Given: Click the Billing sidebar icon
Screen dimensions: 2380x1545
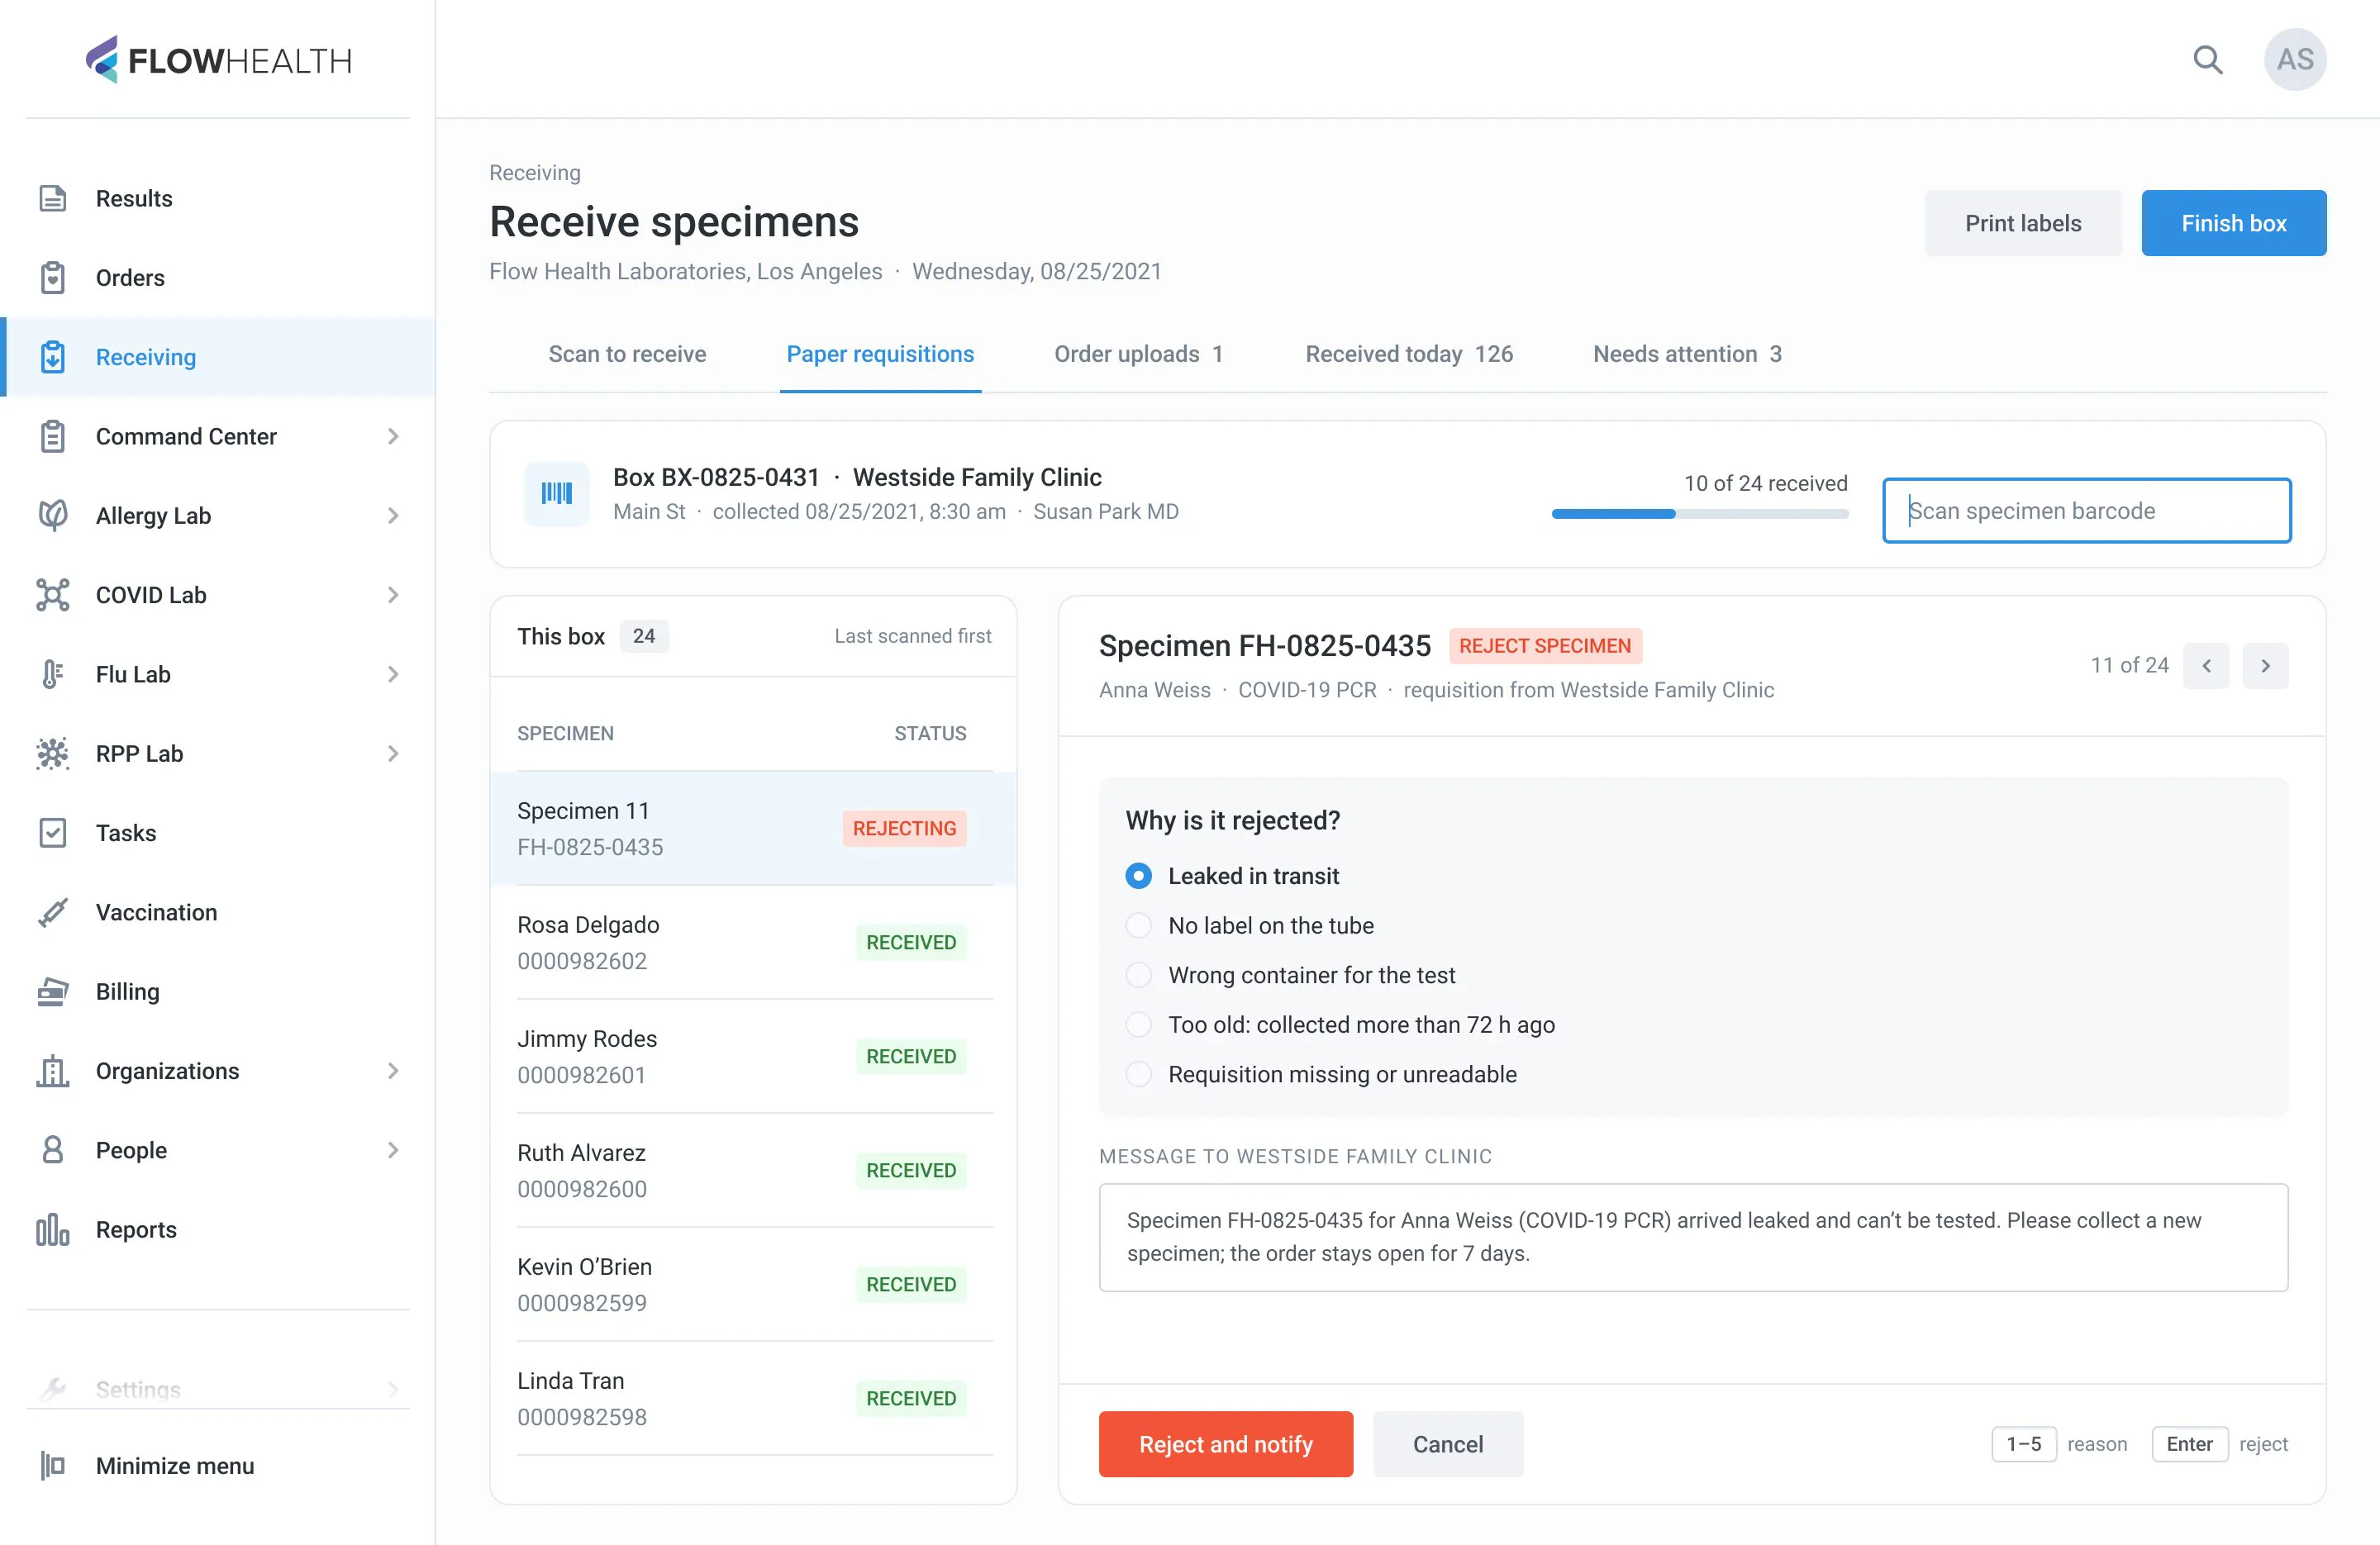Looking at the screenshot, I should pyautogui.click(x=53, y=991).
